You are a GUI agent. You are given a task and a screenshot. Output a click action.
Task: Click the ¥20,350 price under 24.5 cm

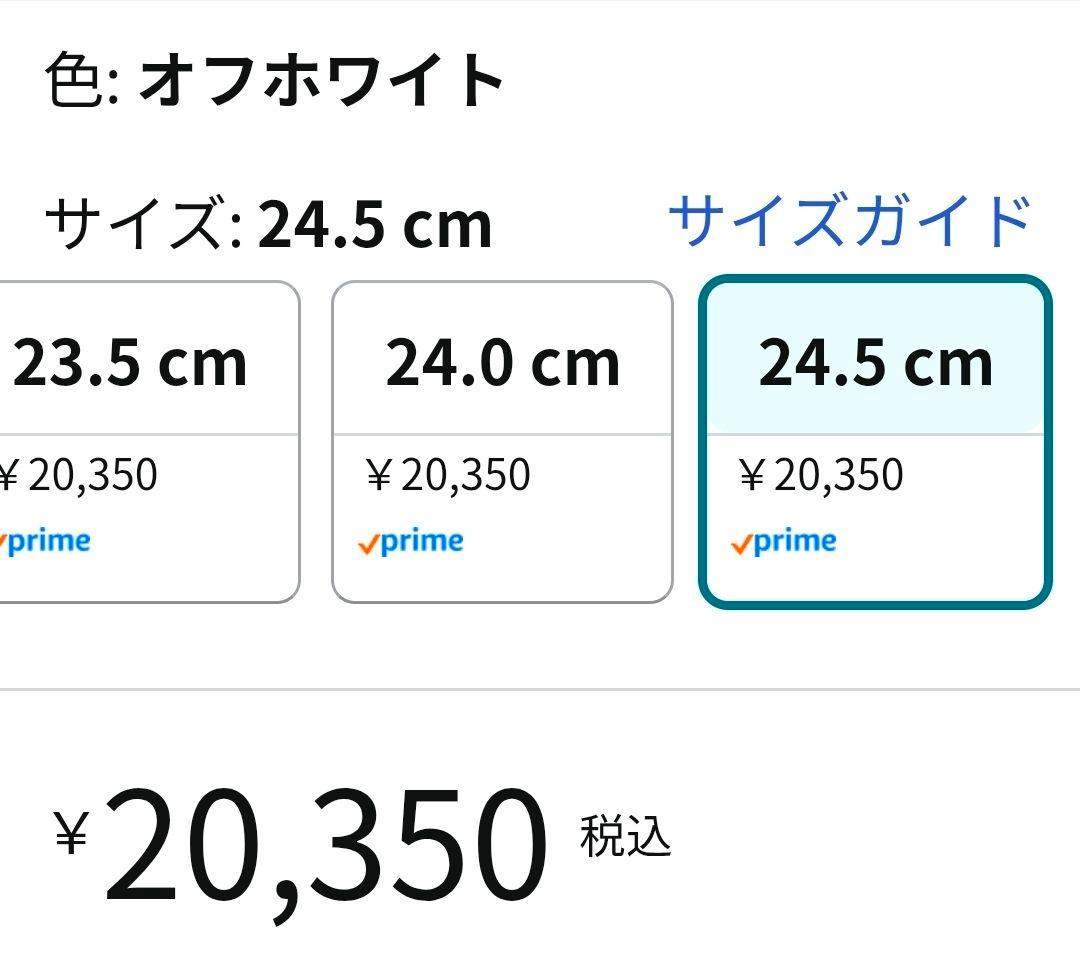pyautogui.click(x=821, y=475)
